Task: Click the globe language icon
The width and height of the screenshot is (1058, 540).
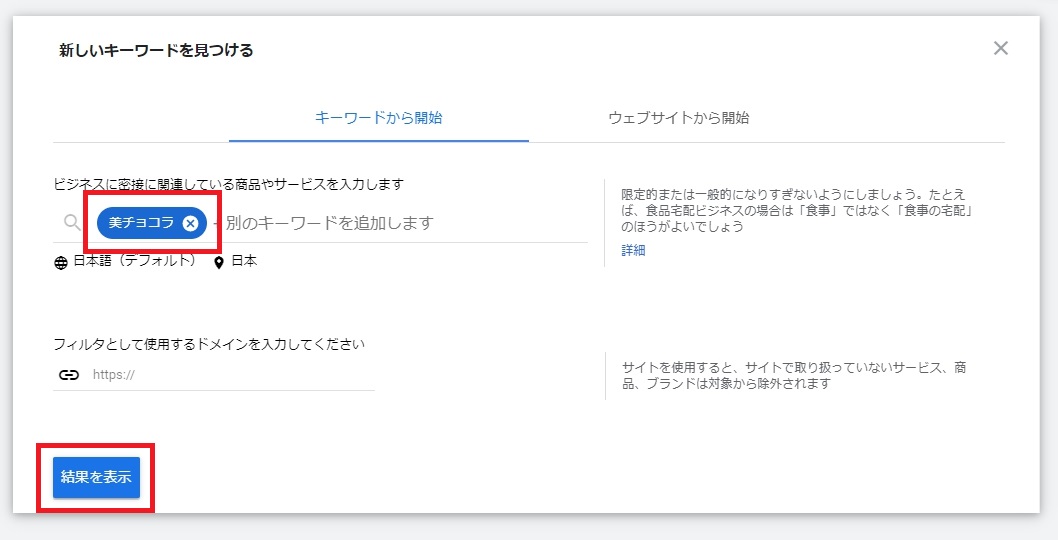Action: [62, 262]
